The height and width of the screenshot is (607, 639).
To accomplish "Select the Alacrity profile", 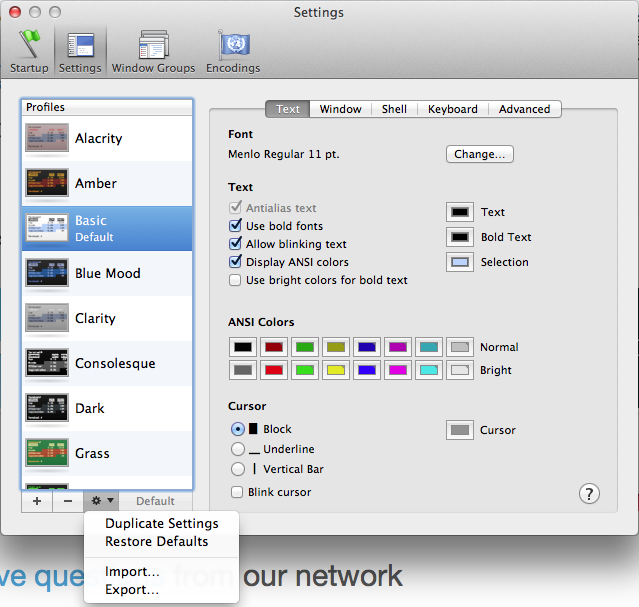I will [x=107, y=138].
